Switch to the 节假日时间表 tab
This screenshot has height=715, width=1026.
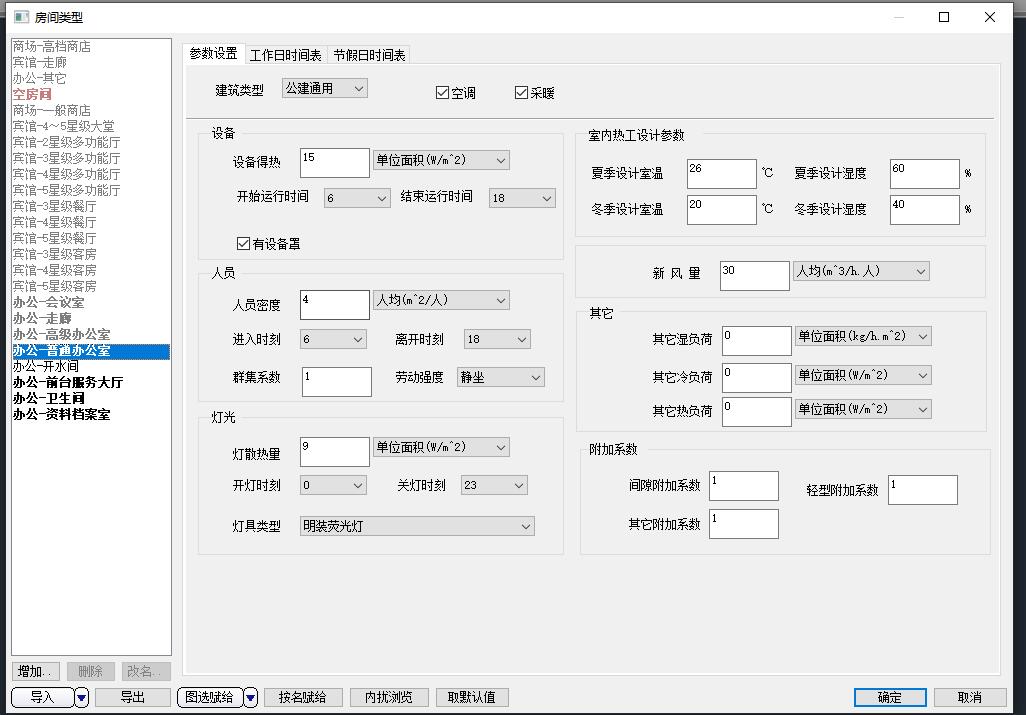pos(369,55)
